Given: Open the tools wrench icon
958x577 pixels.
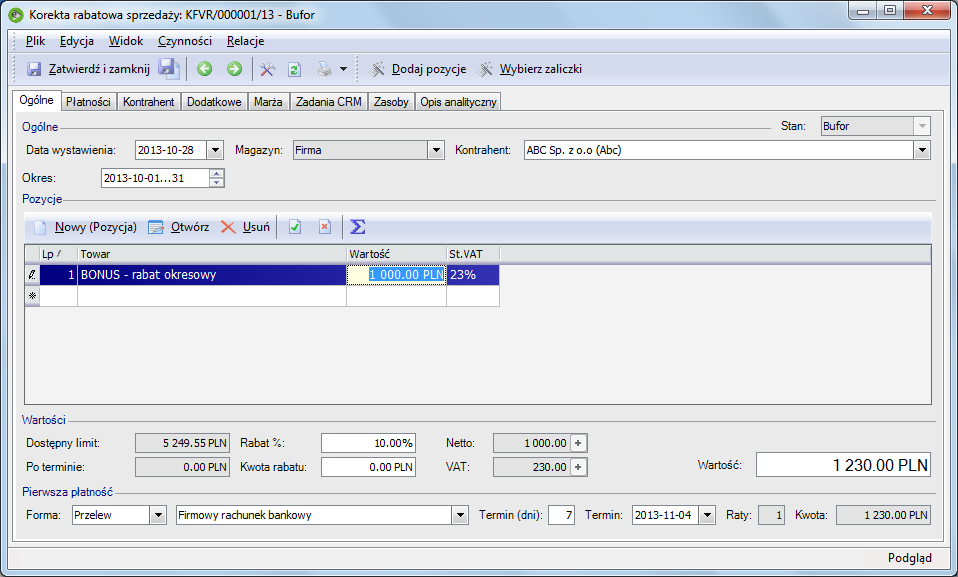Looking at the screenshot, I should point(267,69).
